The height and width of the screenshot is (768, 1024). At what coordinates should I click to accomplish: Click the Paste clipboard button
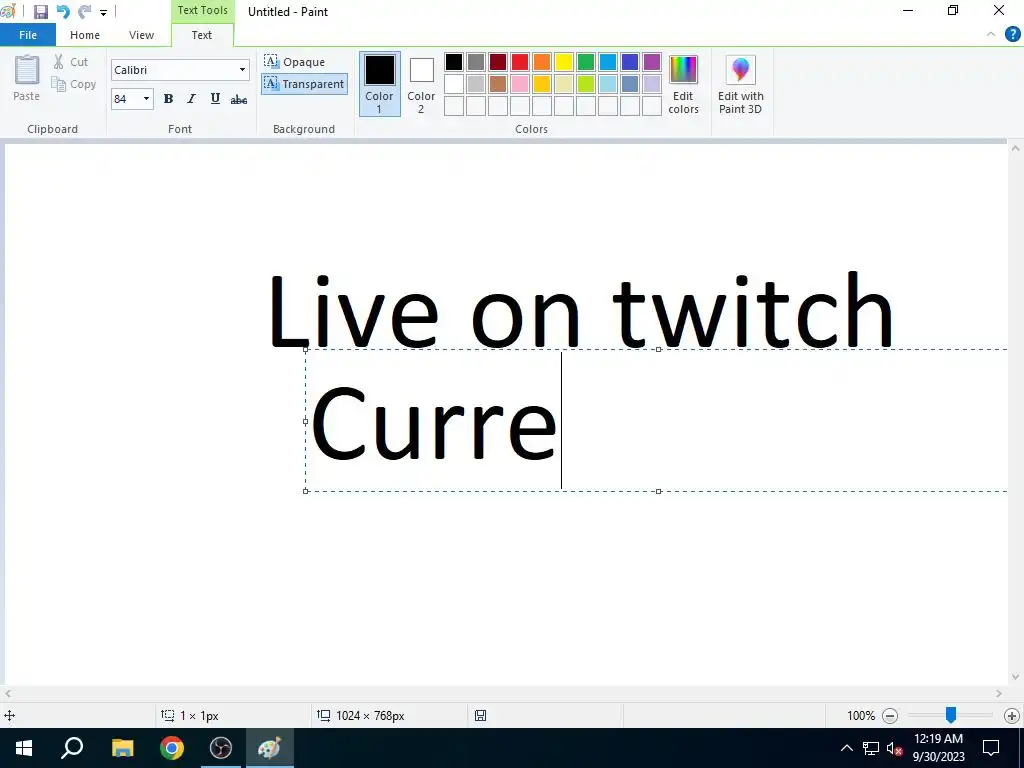click(x=27, y=78)
